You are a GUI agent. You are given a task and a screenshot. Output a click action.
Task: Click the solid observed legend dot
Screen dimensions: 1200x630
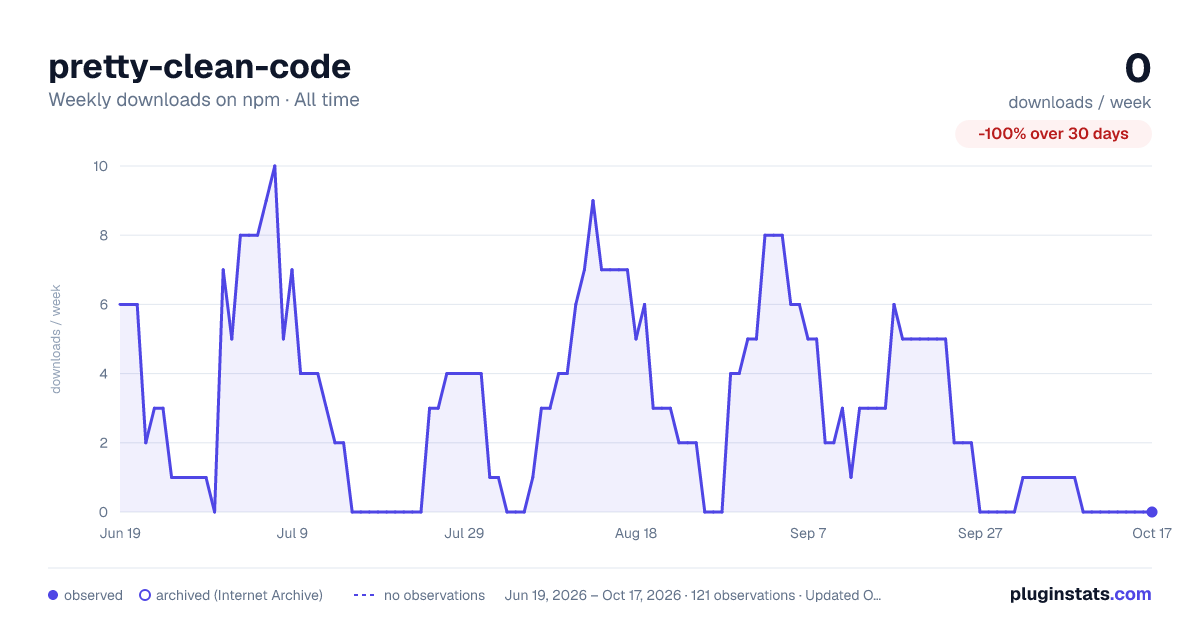(53, 595)
